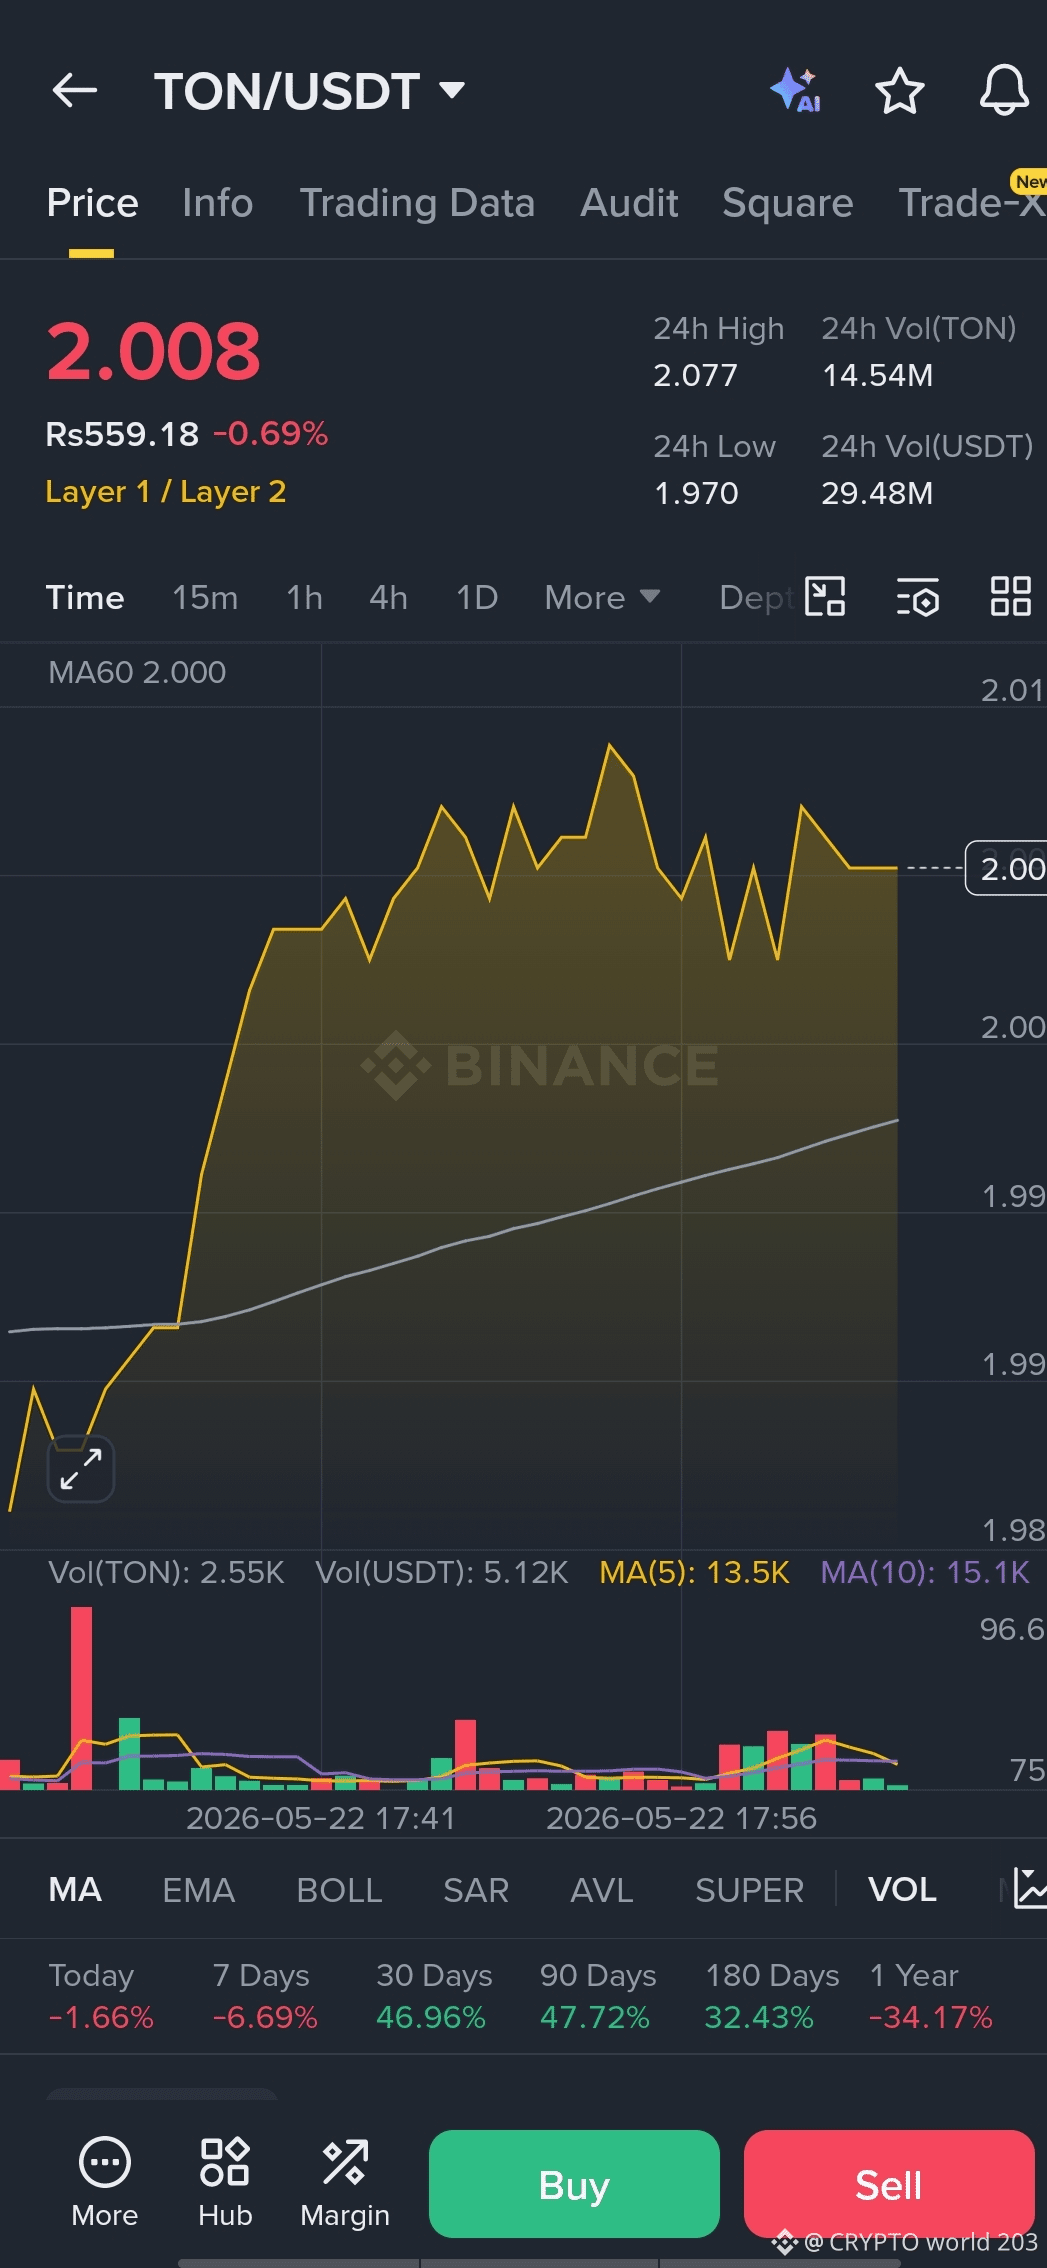Tap the green Buy button
Image resolution: width=1047 pixels, height=2268 pixels.
(574, 2184)
